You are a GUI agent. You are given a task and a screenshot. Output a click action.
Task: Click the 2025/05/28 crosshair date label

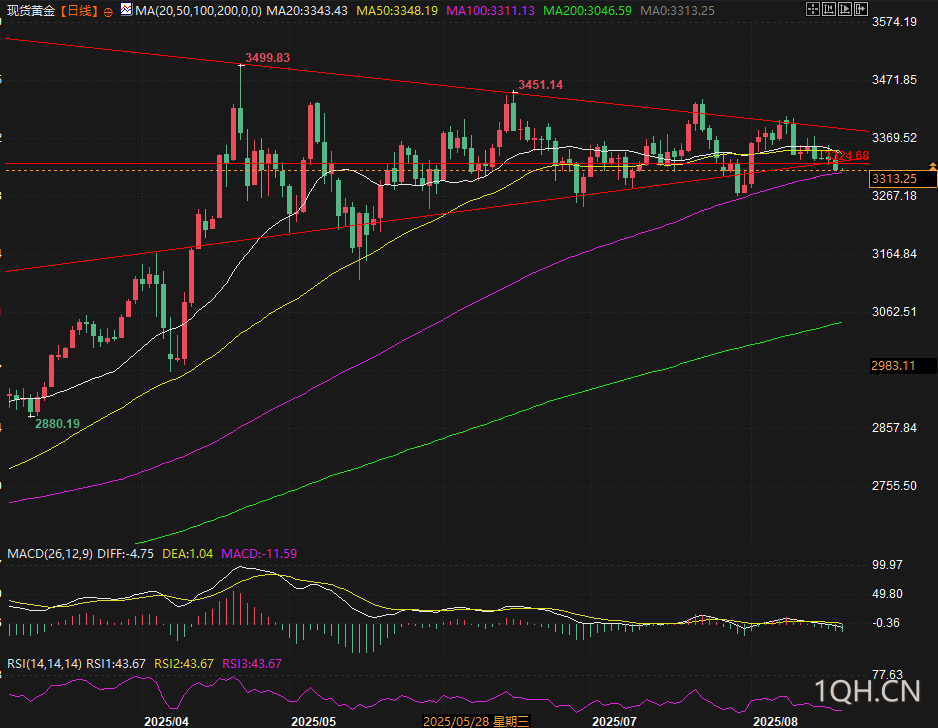[474, 720]
